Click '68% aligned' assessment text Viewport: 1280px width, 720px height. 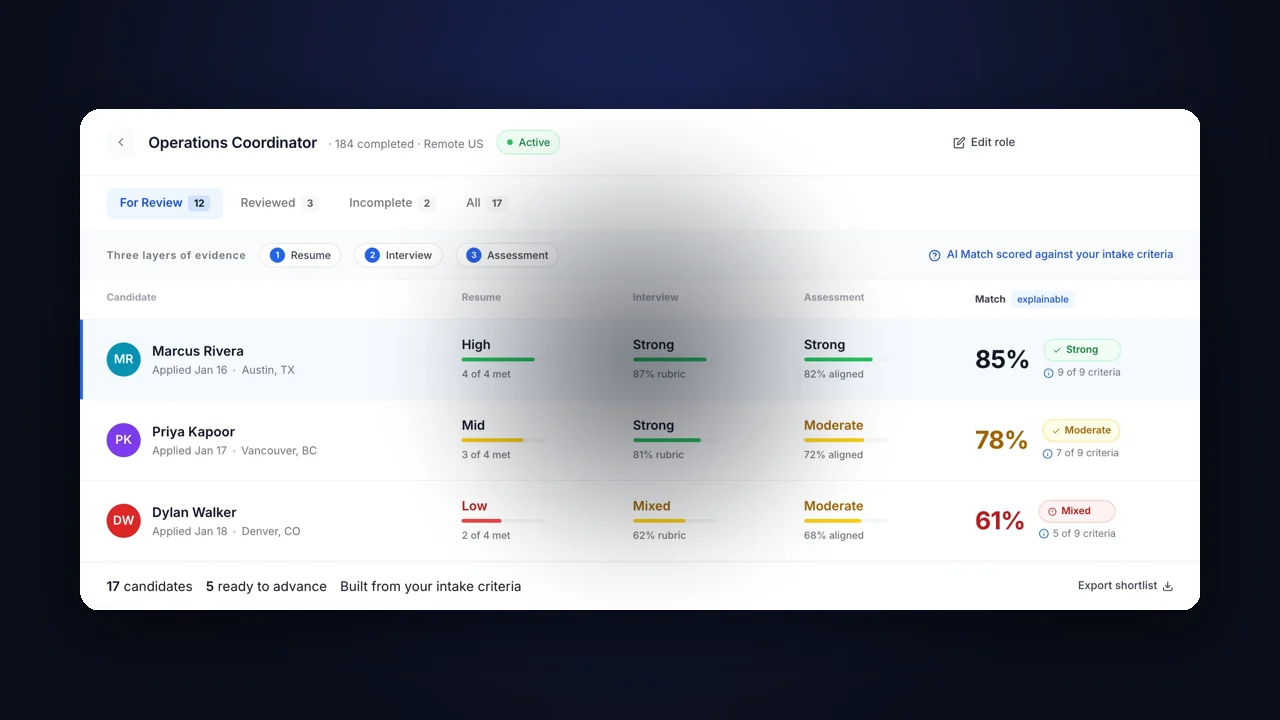pyautogui.click(x=834, y=536)
